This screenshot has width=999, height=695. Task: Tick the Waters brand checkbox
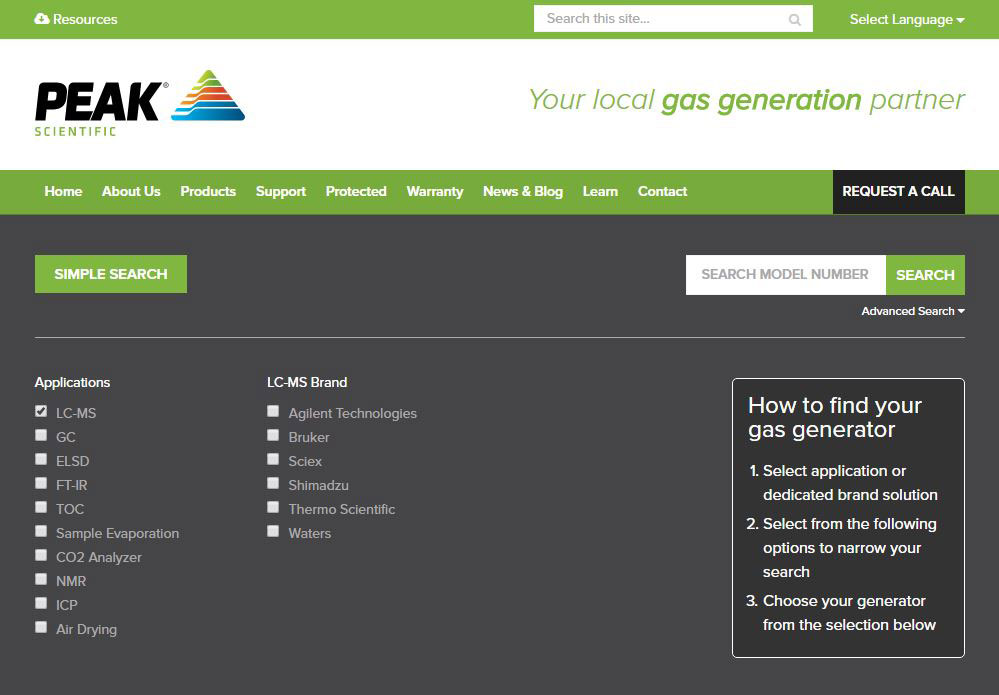[273, 531]
